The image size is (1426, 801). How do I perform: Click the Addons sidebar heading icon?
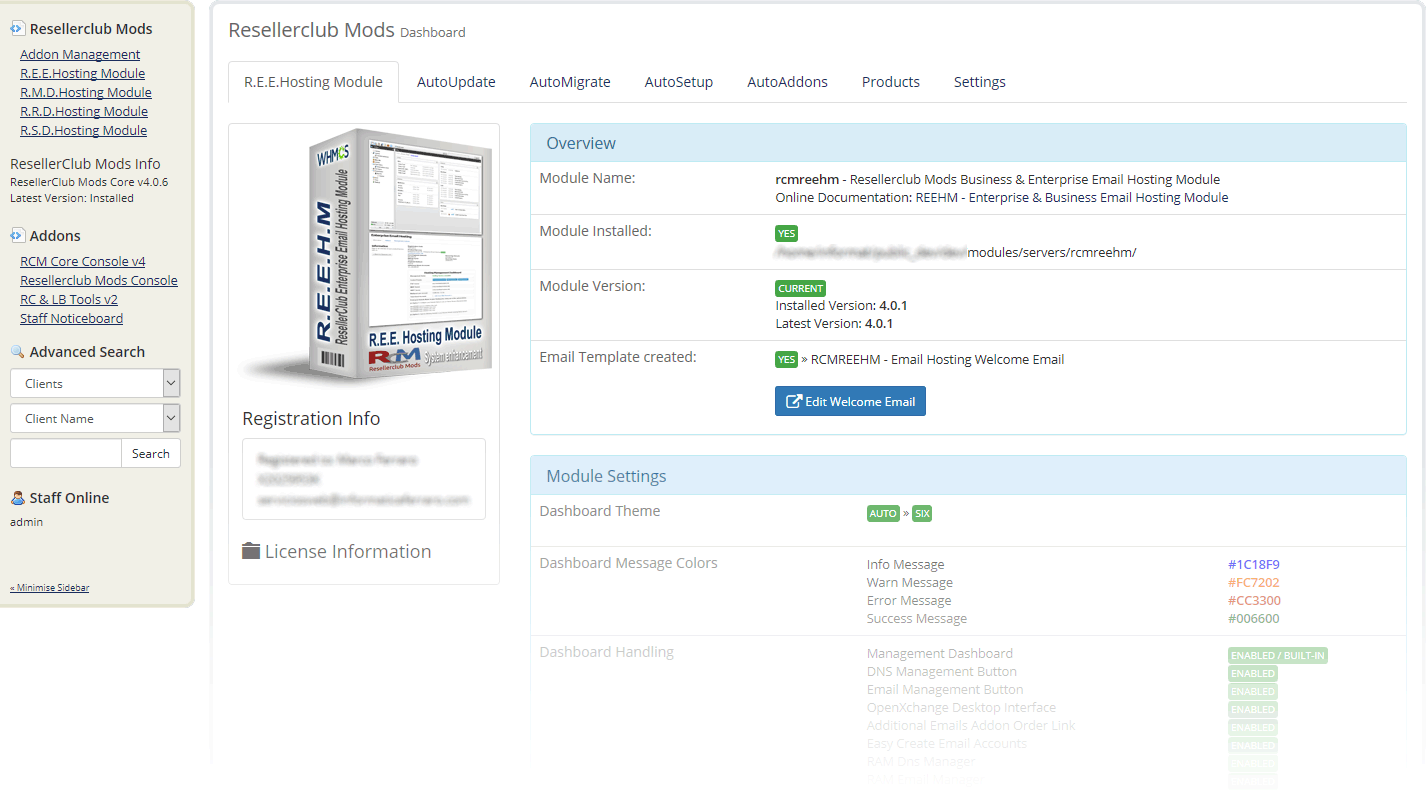click(x=17, y=236)
